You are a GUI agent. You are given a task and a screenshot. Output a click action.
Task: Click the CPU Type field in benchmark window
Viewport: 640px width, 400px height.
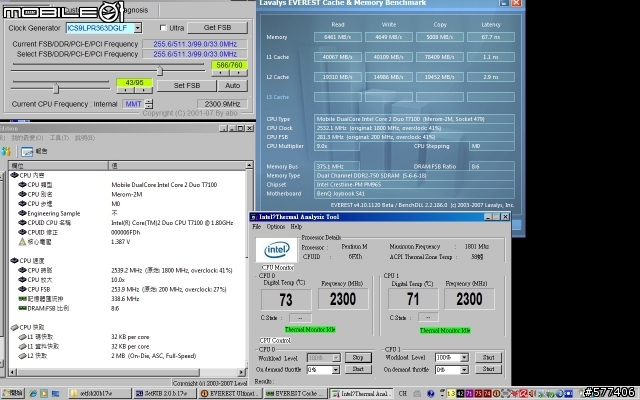(x=414, y=119)
